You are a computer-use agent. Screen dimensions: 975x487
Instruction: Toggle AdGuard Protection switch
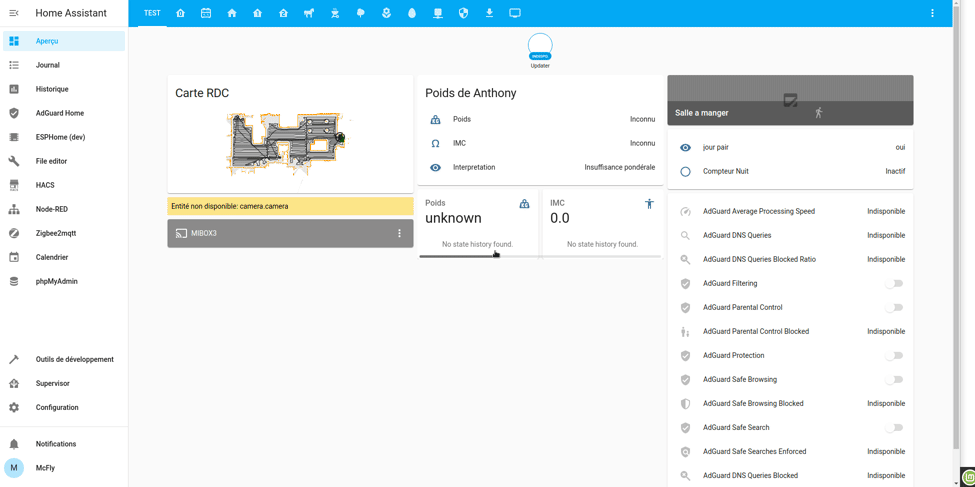pyautogui.click(x=894, y=356)
